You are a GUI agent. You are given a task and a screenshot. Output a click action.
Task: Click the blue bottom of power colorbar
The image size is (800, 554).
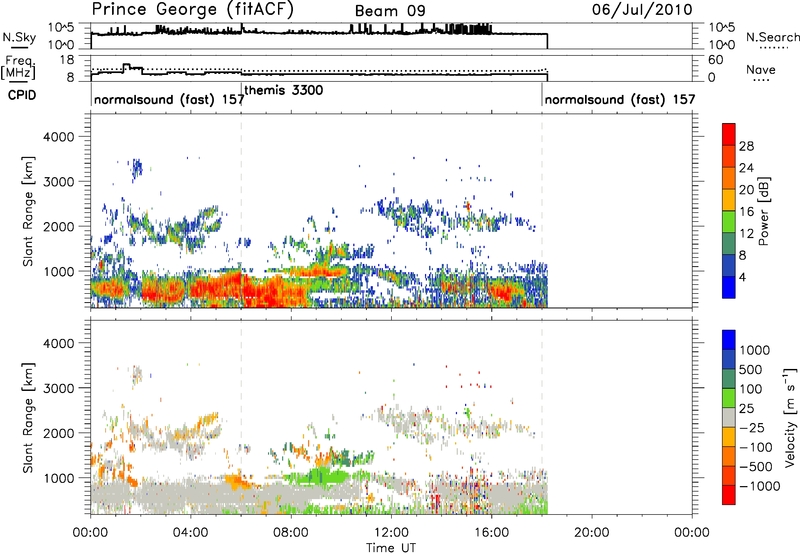click(729, 289)
